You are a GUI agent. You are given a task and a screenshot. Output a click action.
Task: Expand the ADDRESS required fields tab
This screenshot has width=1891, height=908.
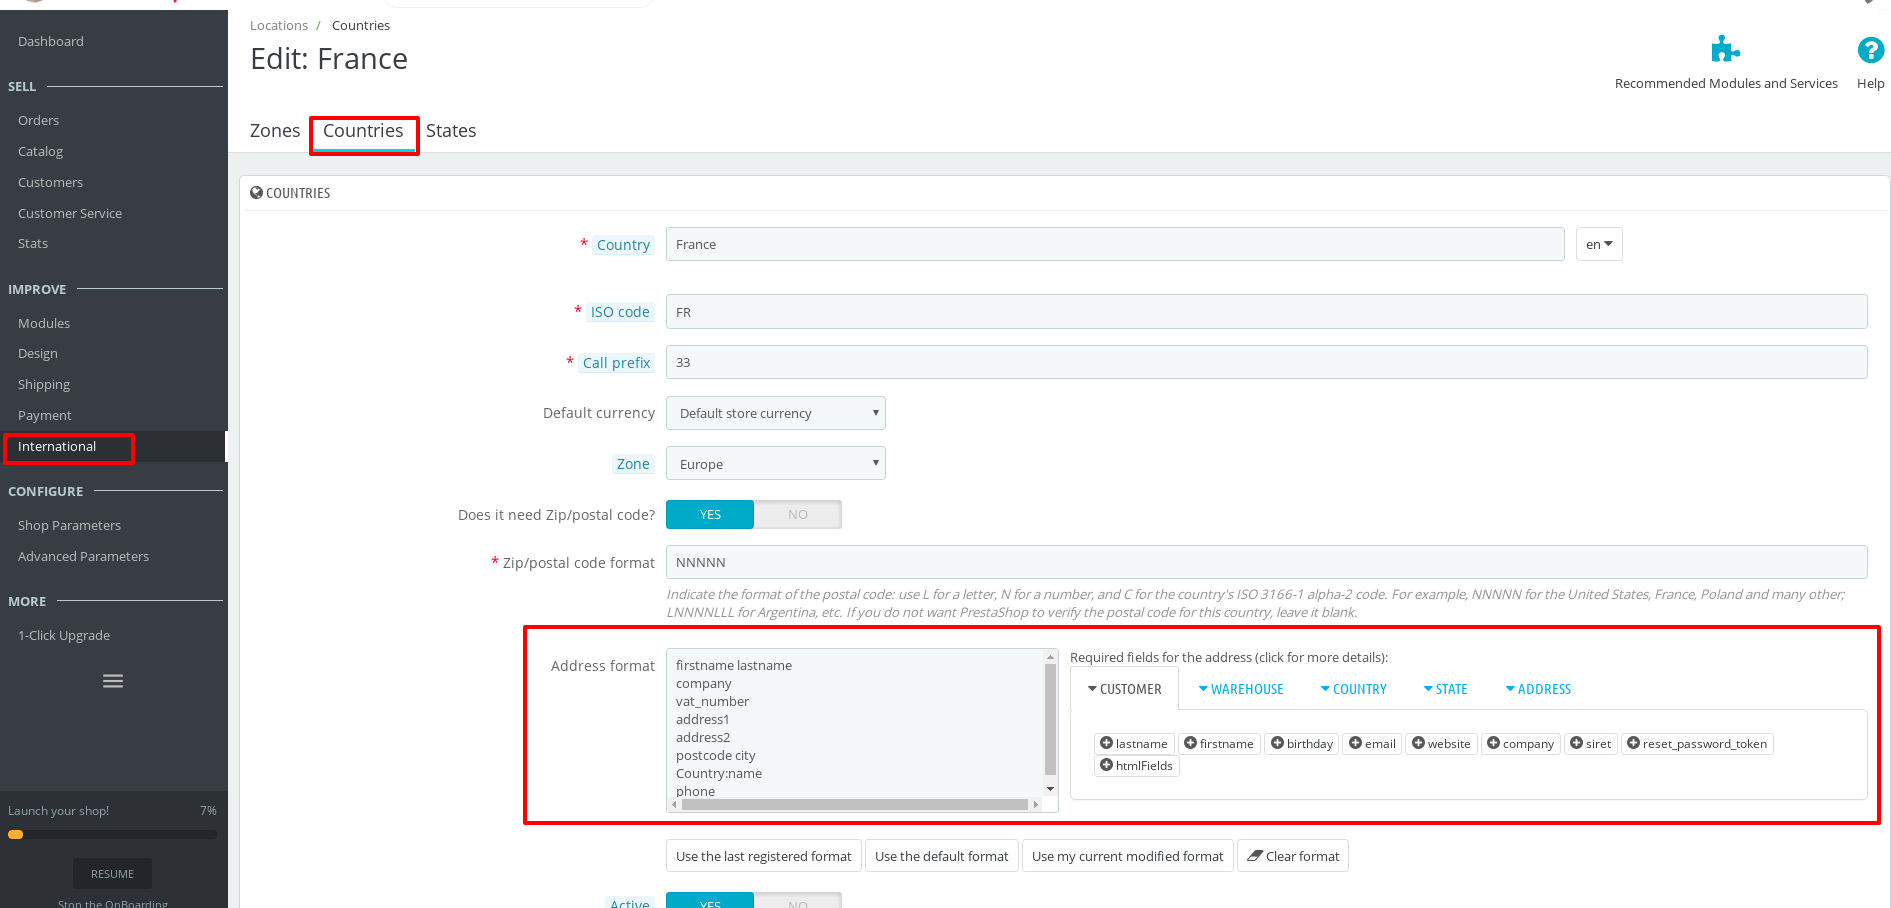[1538, 689]
